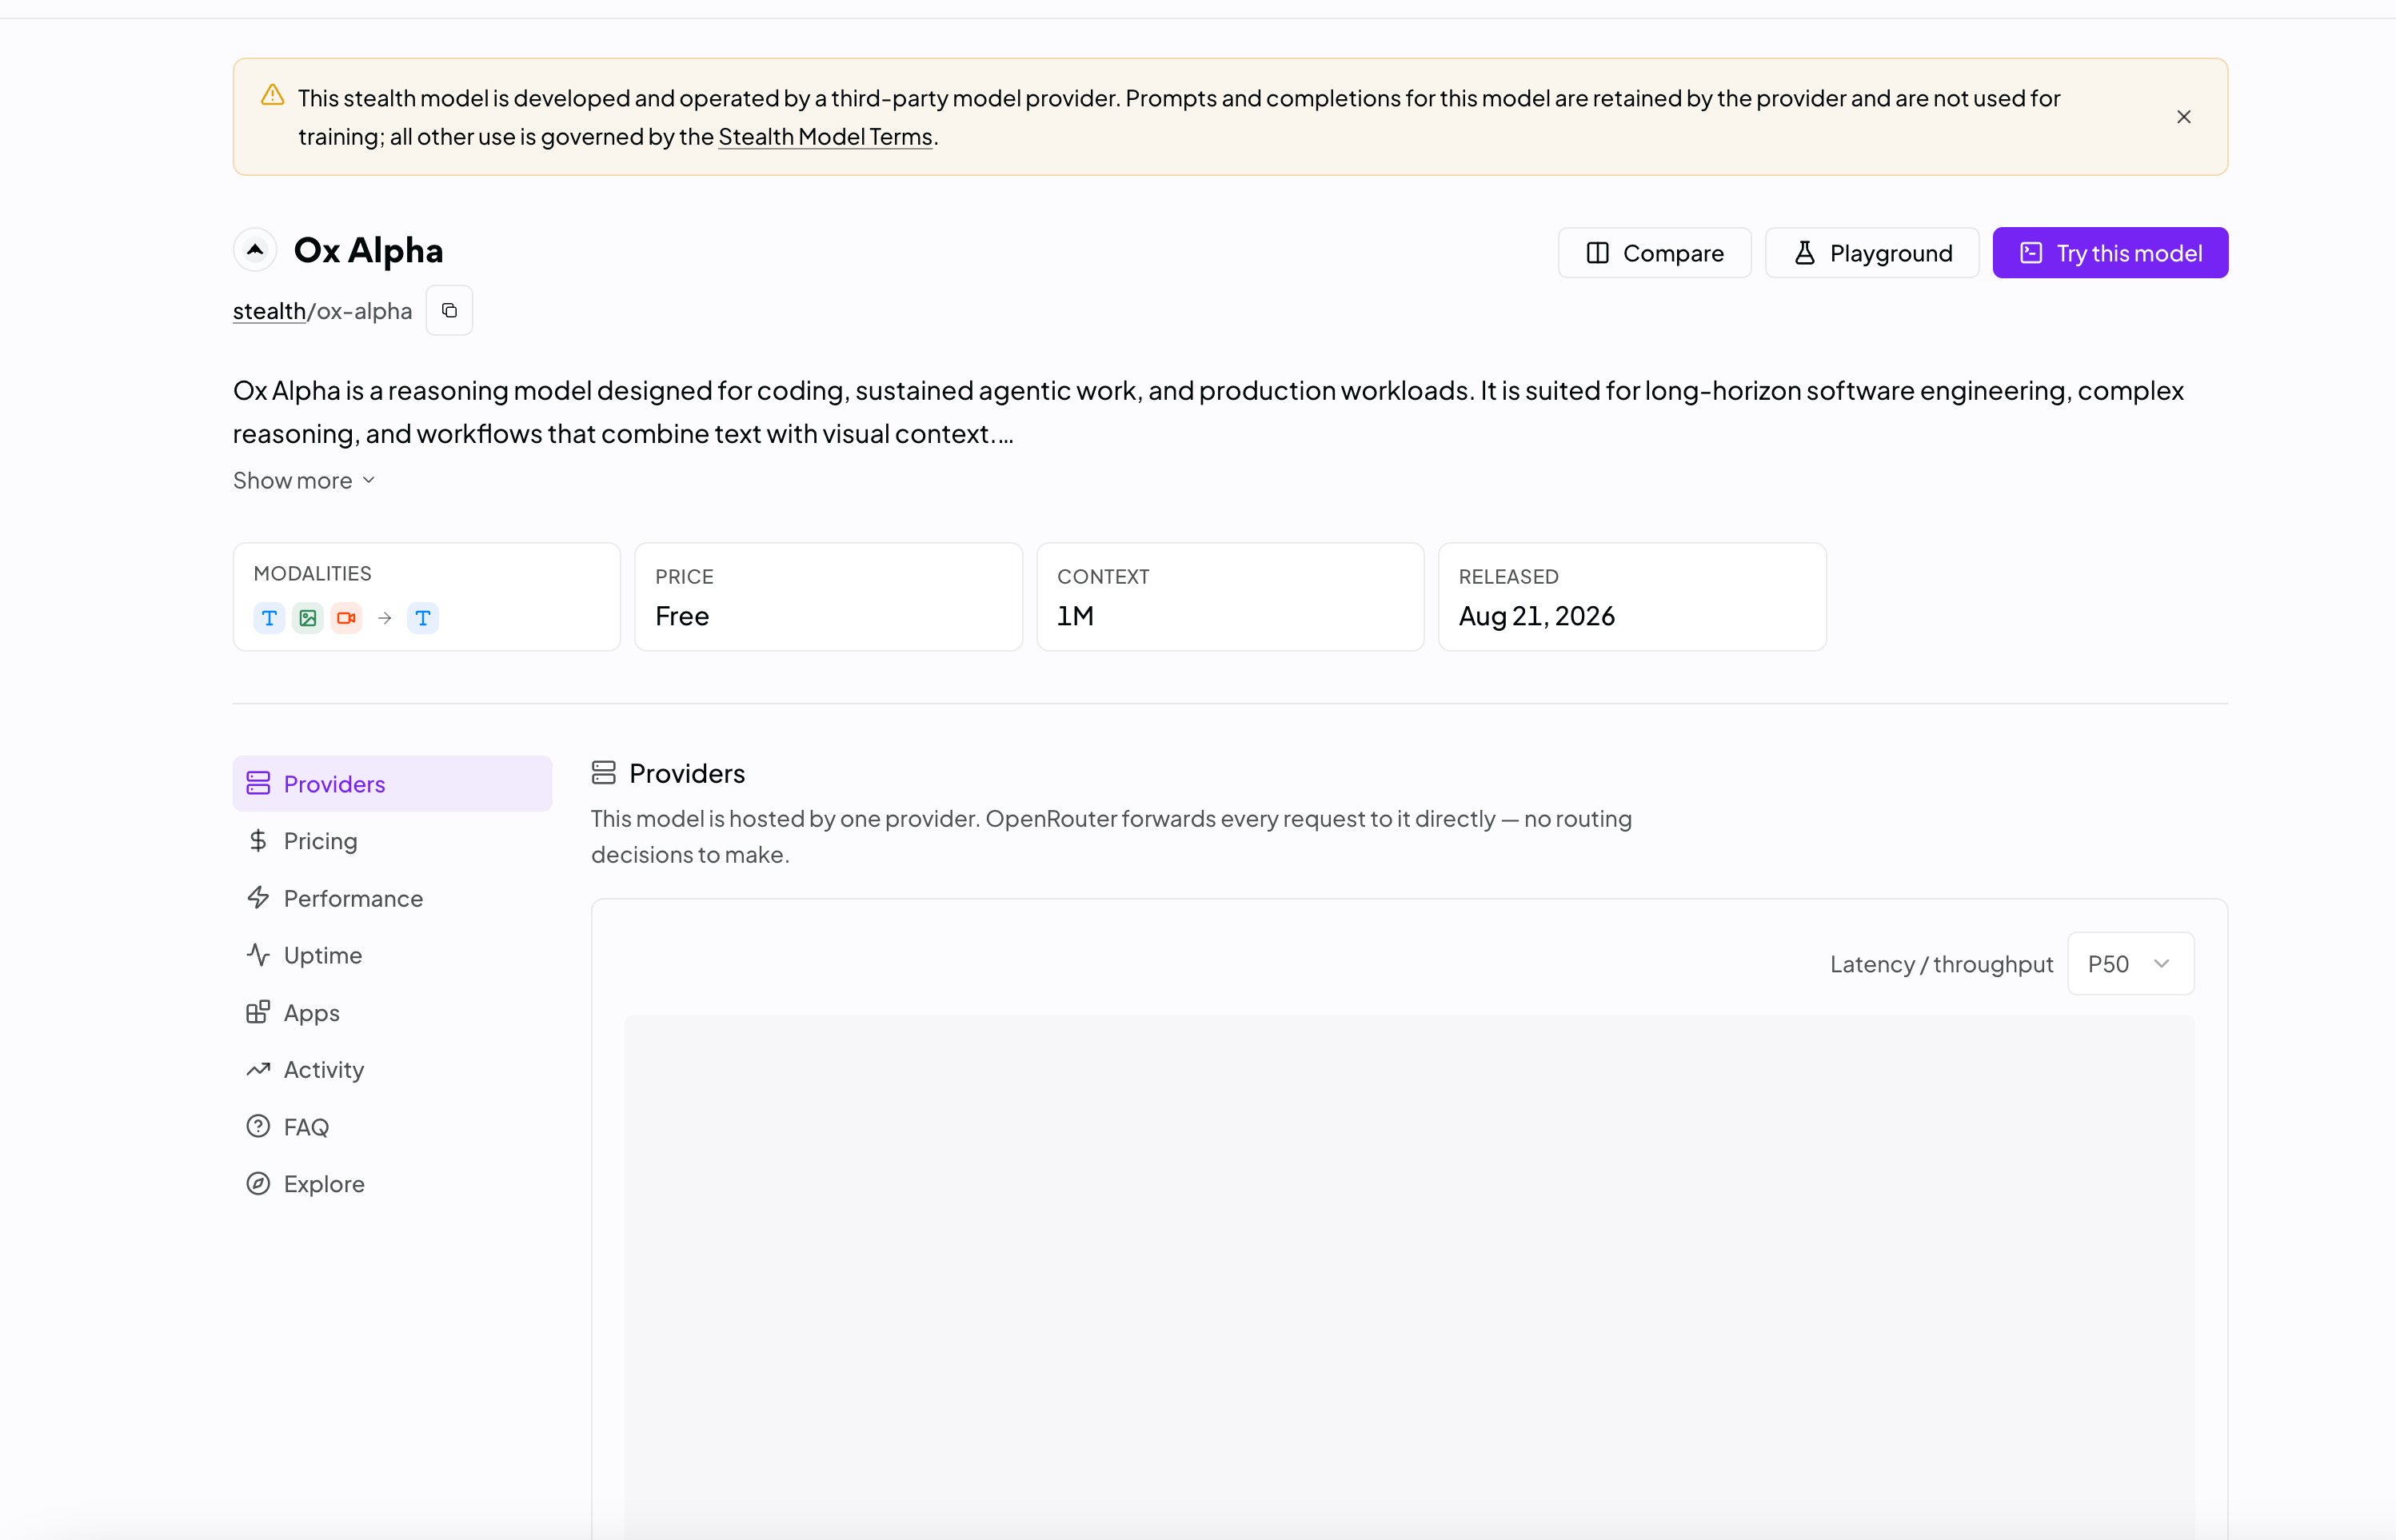Screen dimensions: 2396x1540
Task: Click the Ox Alpha title
Action: [x=368, y=250]
